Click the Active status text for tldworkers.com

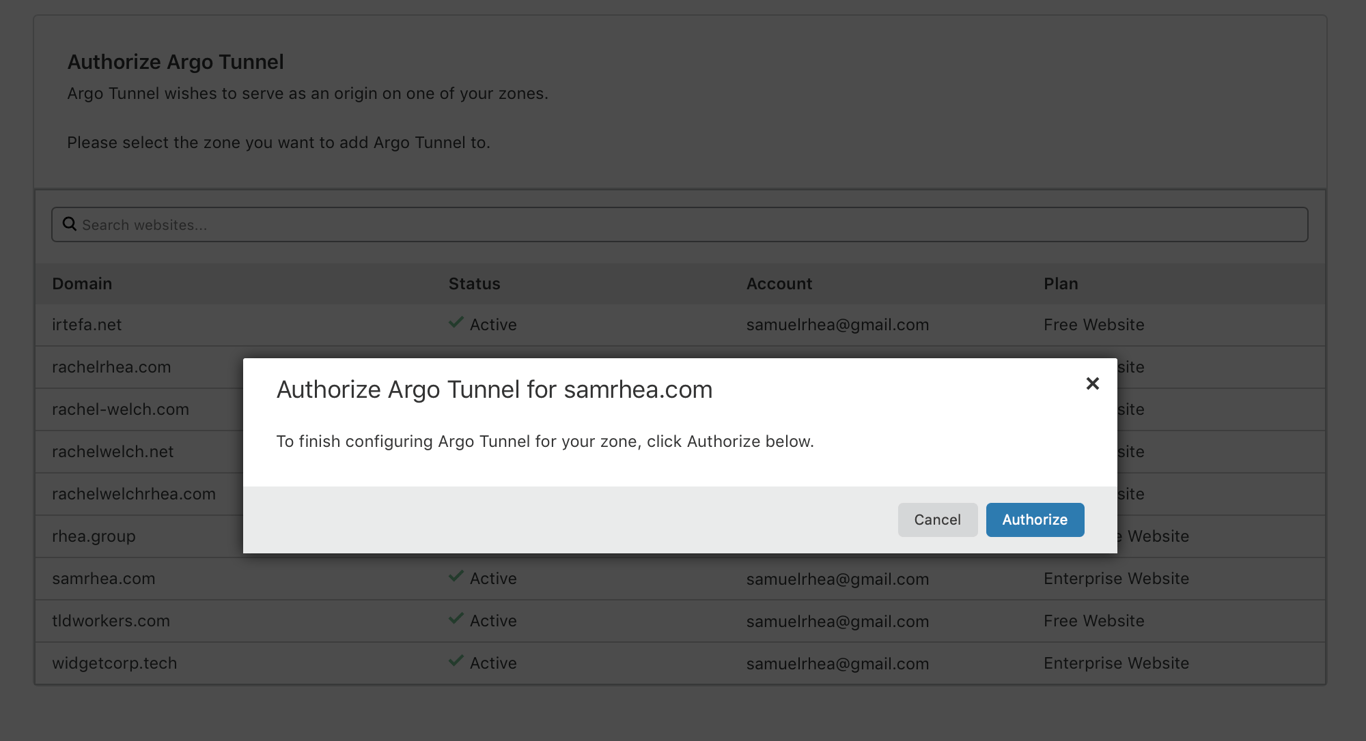coord(493,621)
